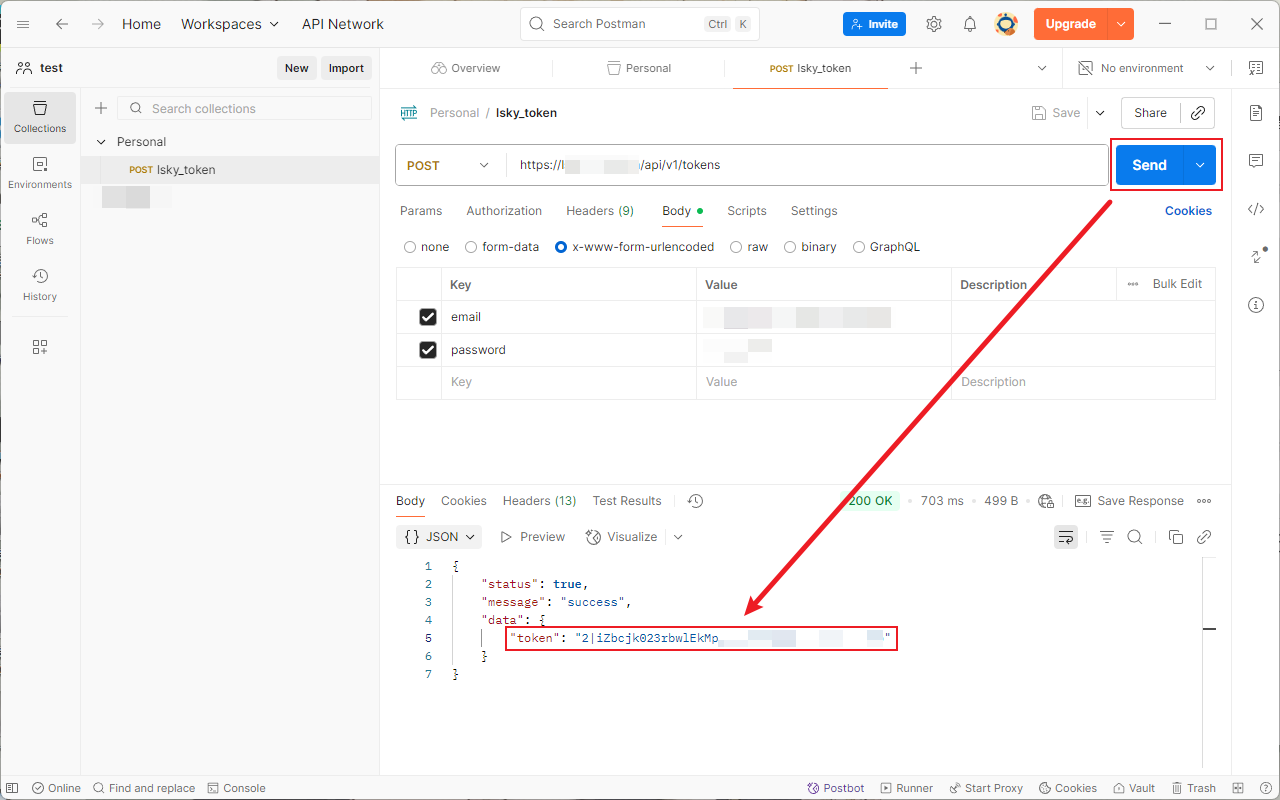Viewport: 1280px width, 800px height.
Task: Open the Info right sidebar icon
Action: 1256,305
